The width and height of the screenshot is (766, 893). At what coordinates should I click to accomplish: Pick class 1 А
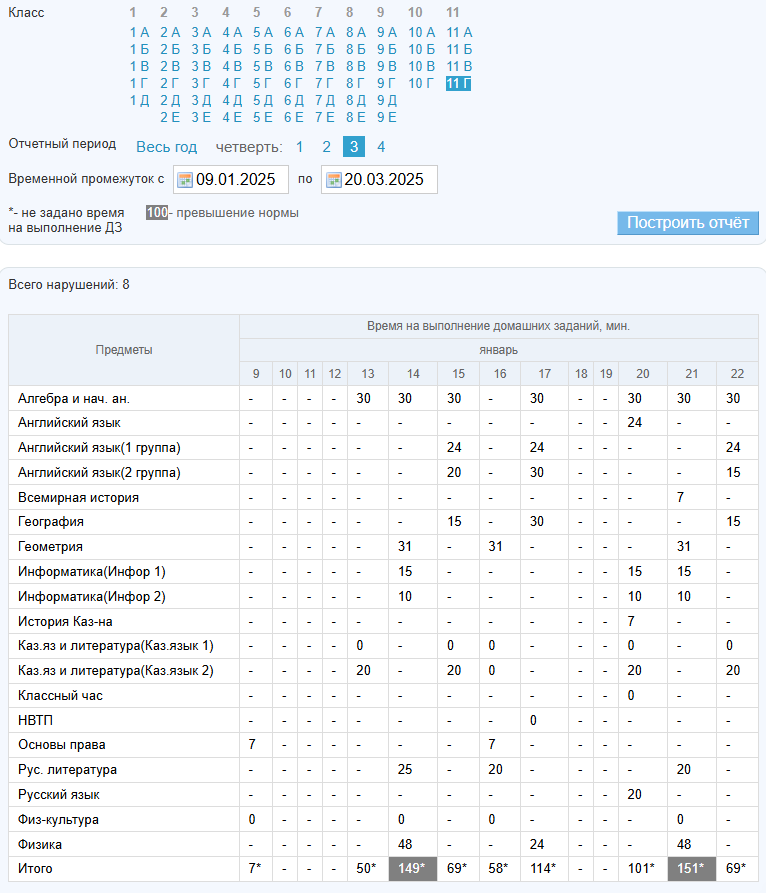point(139,32)
